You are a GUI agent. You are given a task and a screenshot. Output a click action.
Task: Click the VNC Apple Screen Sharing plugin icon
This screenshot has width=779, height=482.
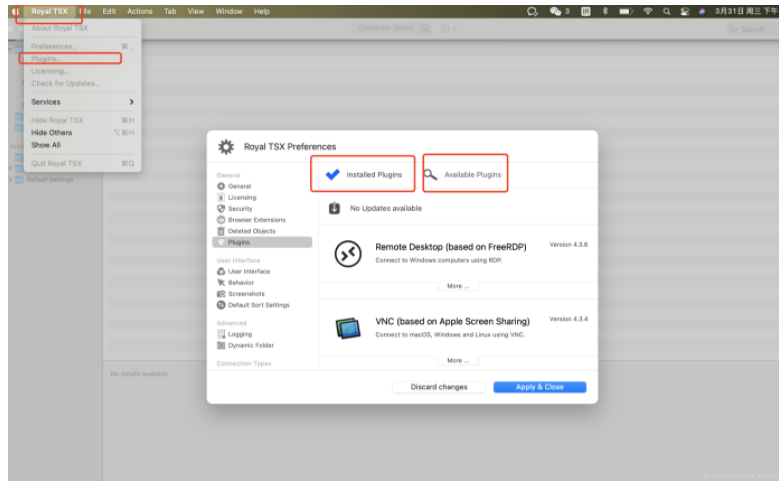coord(348,328)
